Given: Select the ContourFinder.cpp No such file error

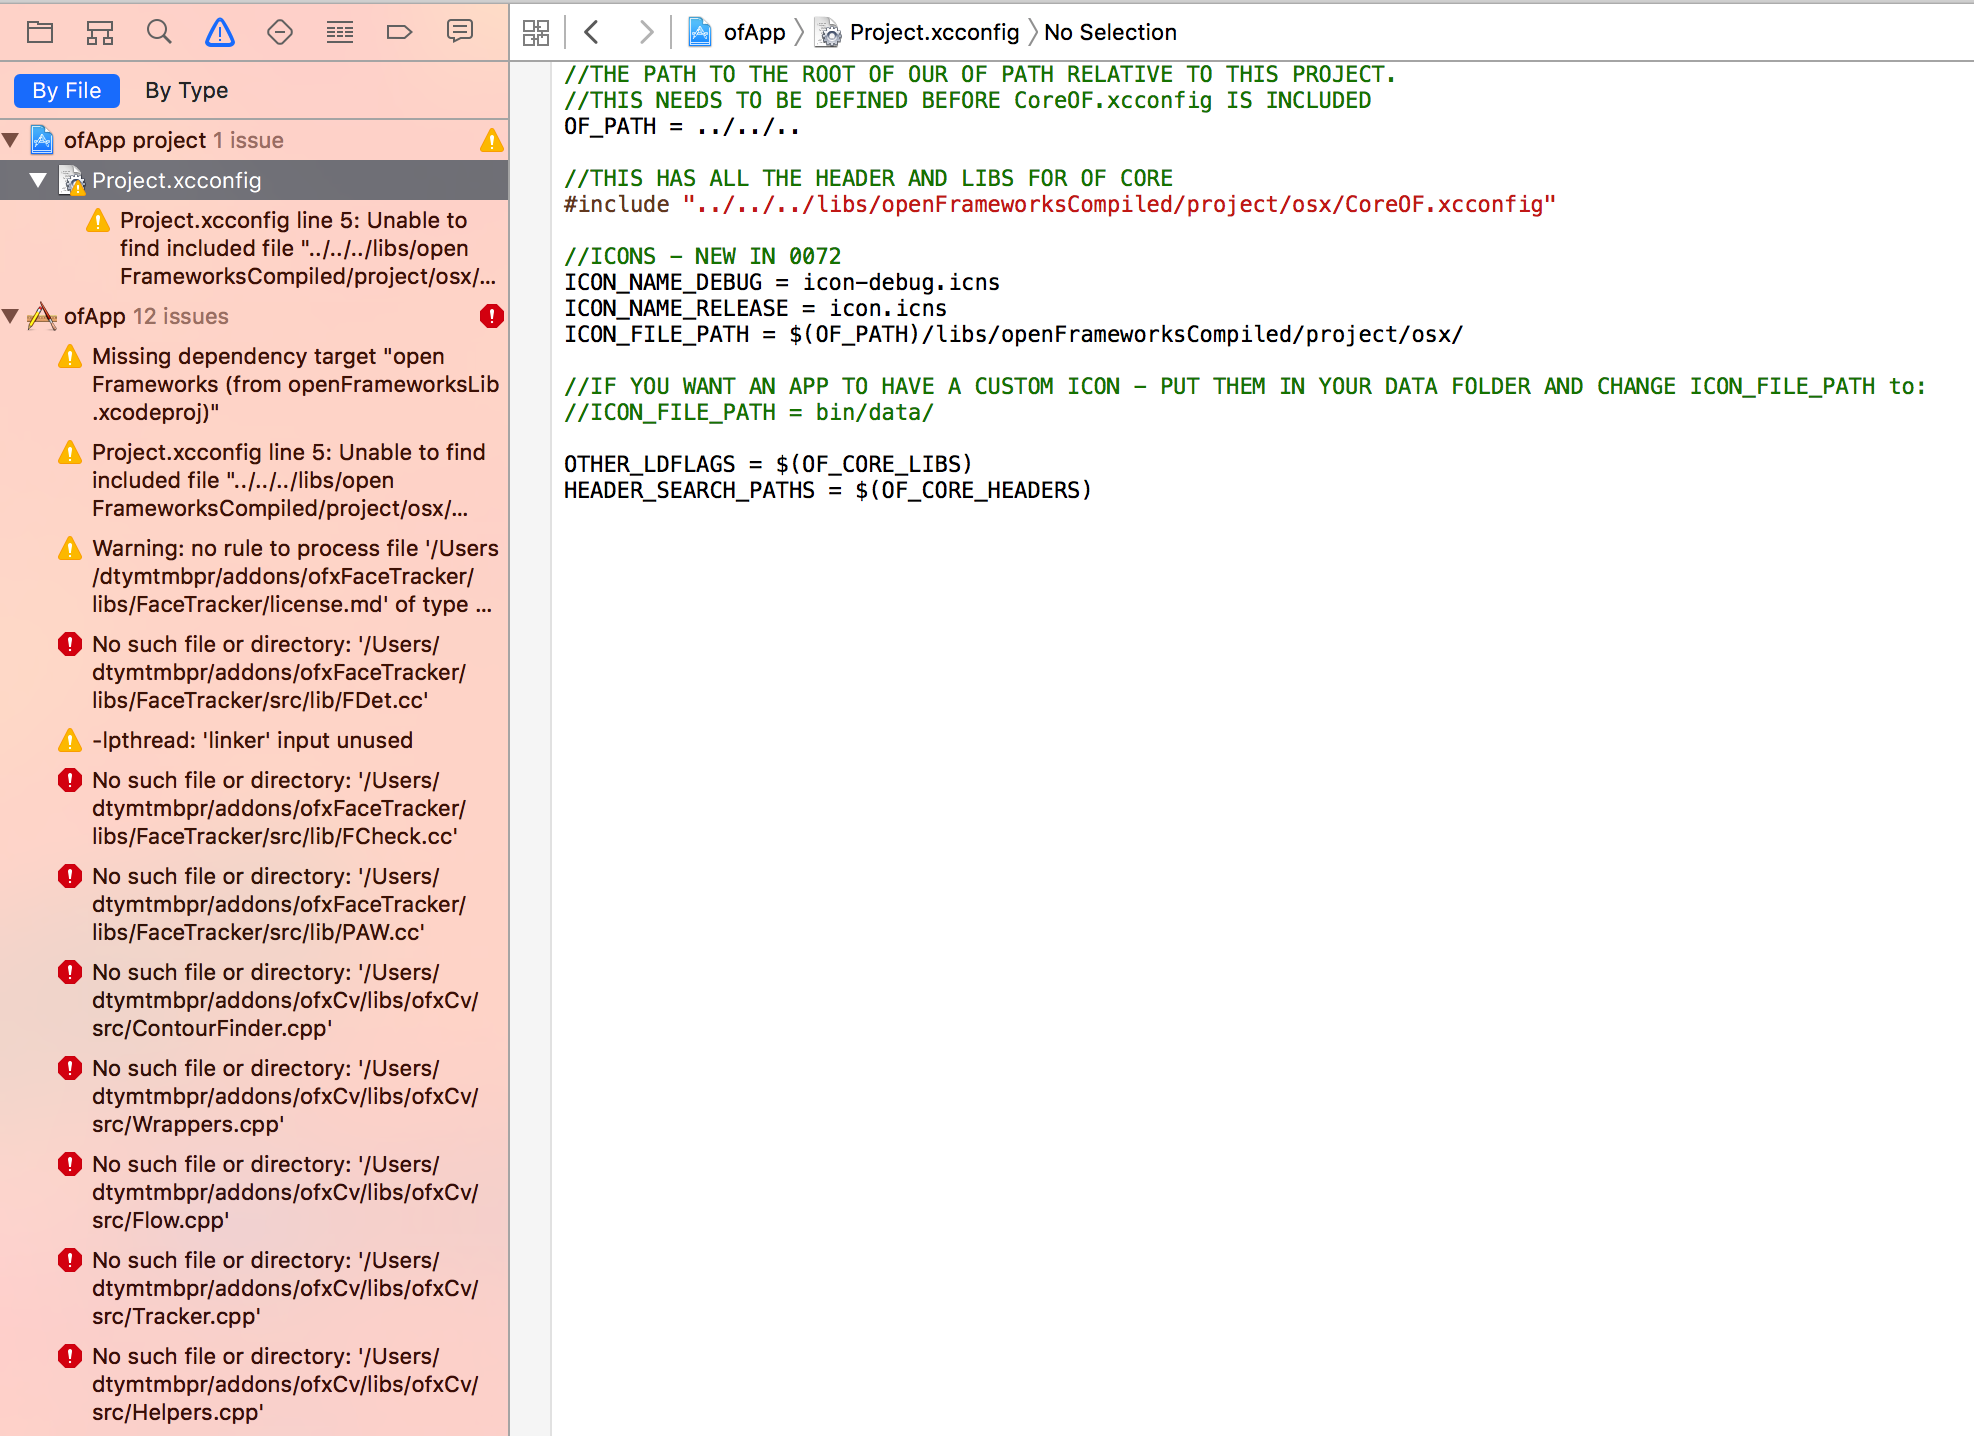Looking at the screenshot, I should pyautogui.click(x=254, y=1000).
